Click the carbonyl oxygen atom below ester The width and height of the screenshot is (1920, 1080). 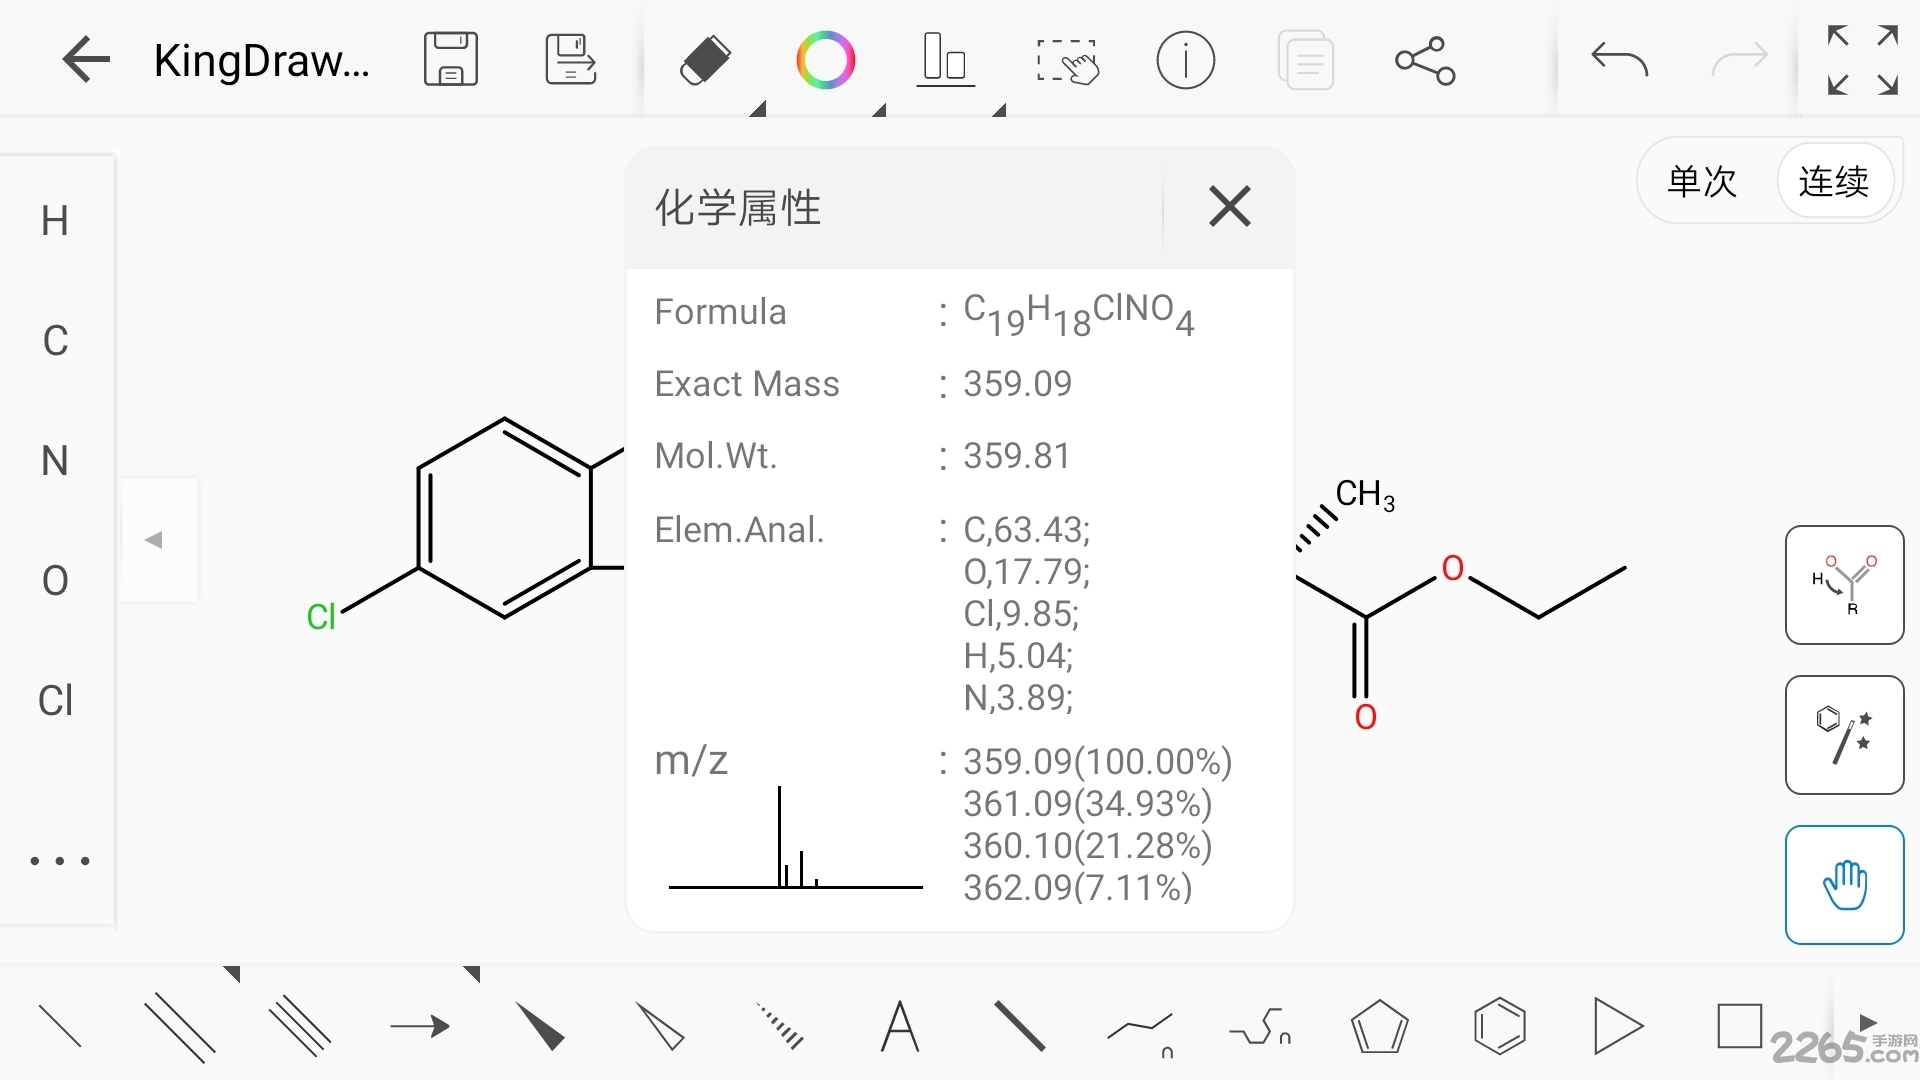tap(1365, 717)
